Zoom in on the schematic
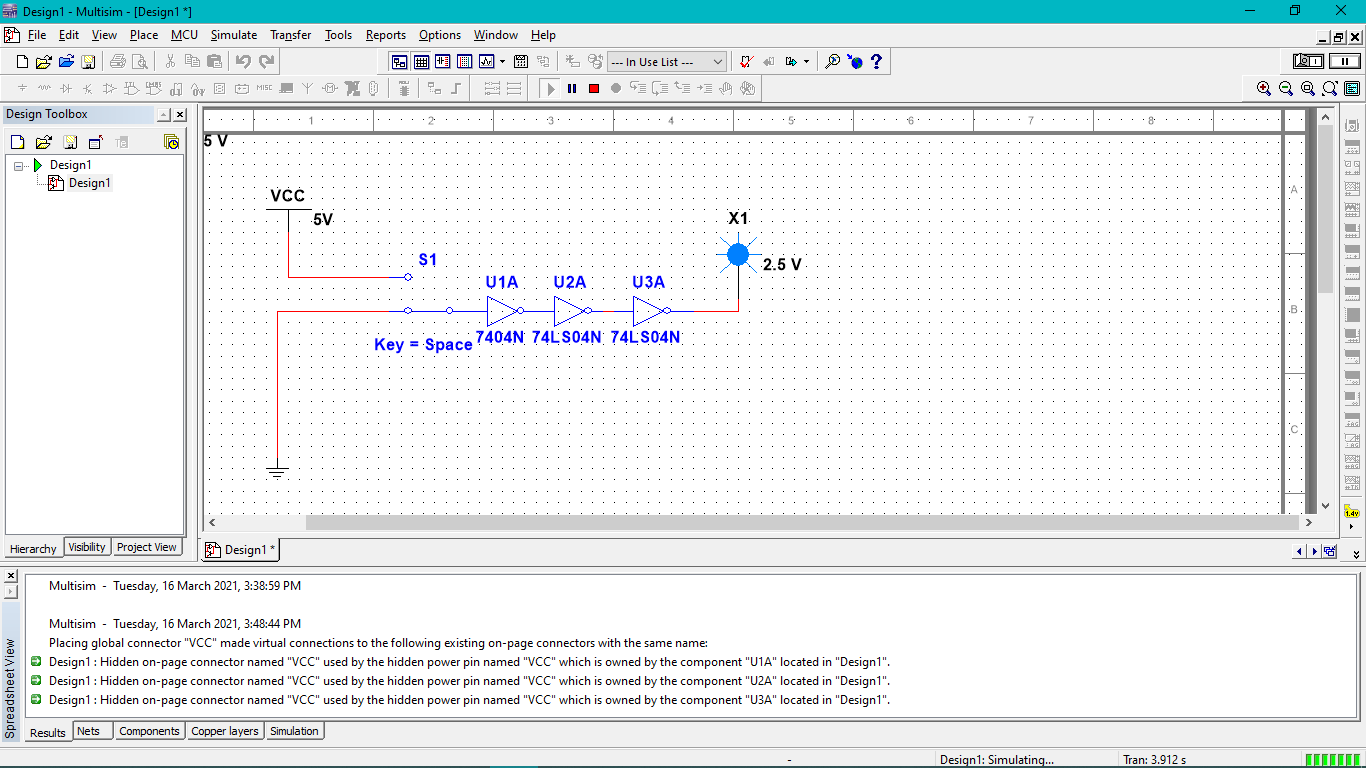The width and height of the screenshot is (1366, 768). click(x=1264, y=88)
